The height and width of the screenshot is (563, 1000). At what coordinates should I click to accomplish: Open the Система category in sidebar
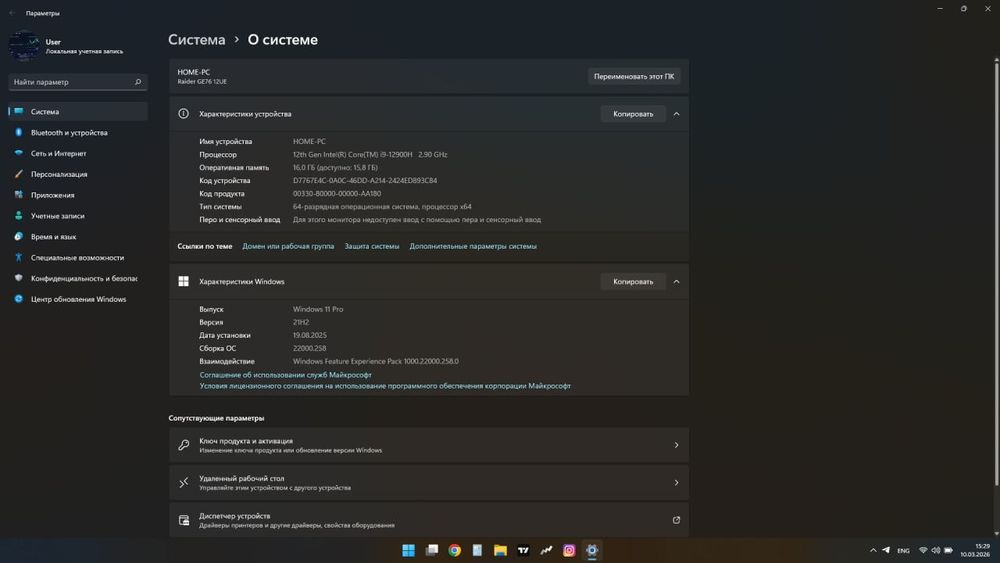click(78, 112)
